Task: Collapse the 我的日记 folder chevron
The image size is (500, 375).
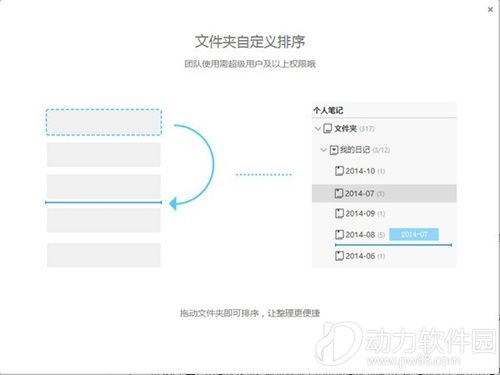Action: pyautogui.click(x=323, y=150)
